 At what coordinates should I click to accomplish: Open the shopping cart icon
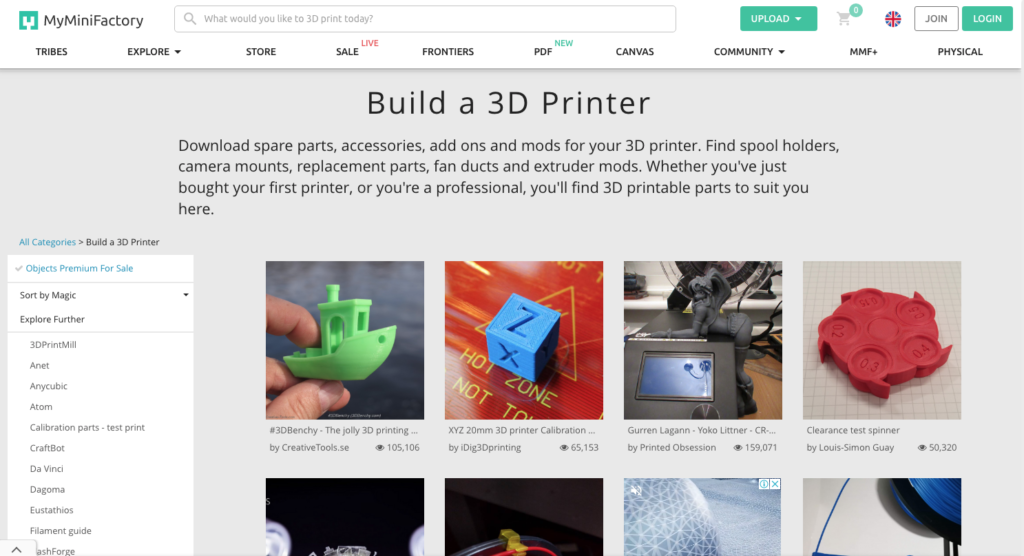pos(844,19)
